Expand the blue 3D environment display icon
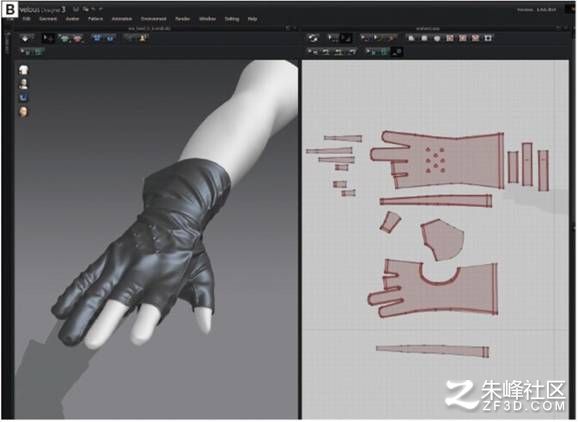578x422 pixels. 24,98
